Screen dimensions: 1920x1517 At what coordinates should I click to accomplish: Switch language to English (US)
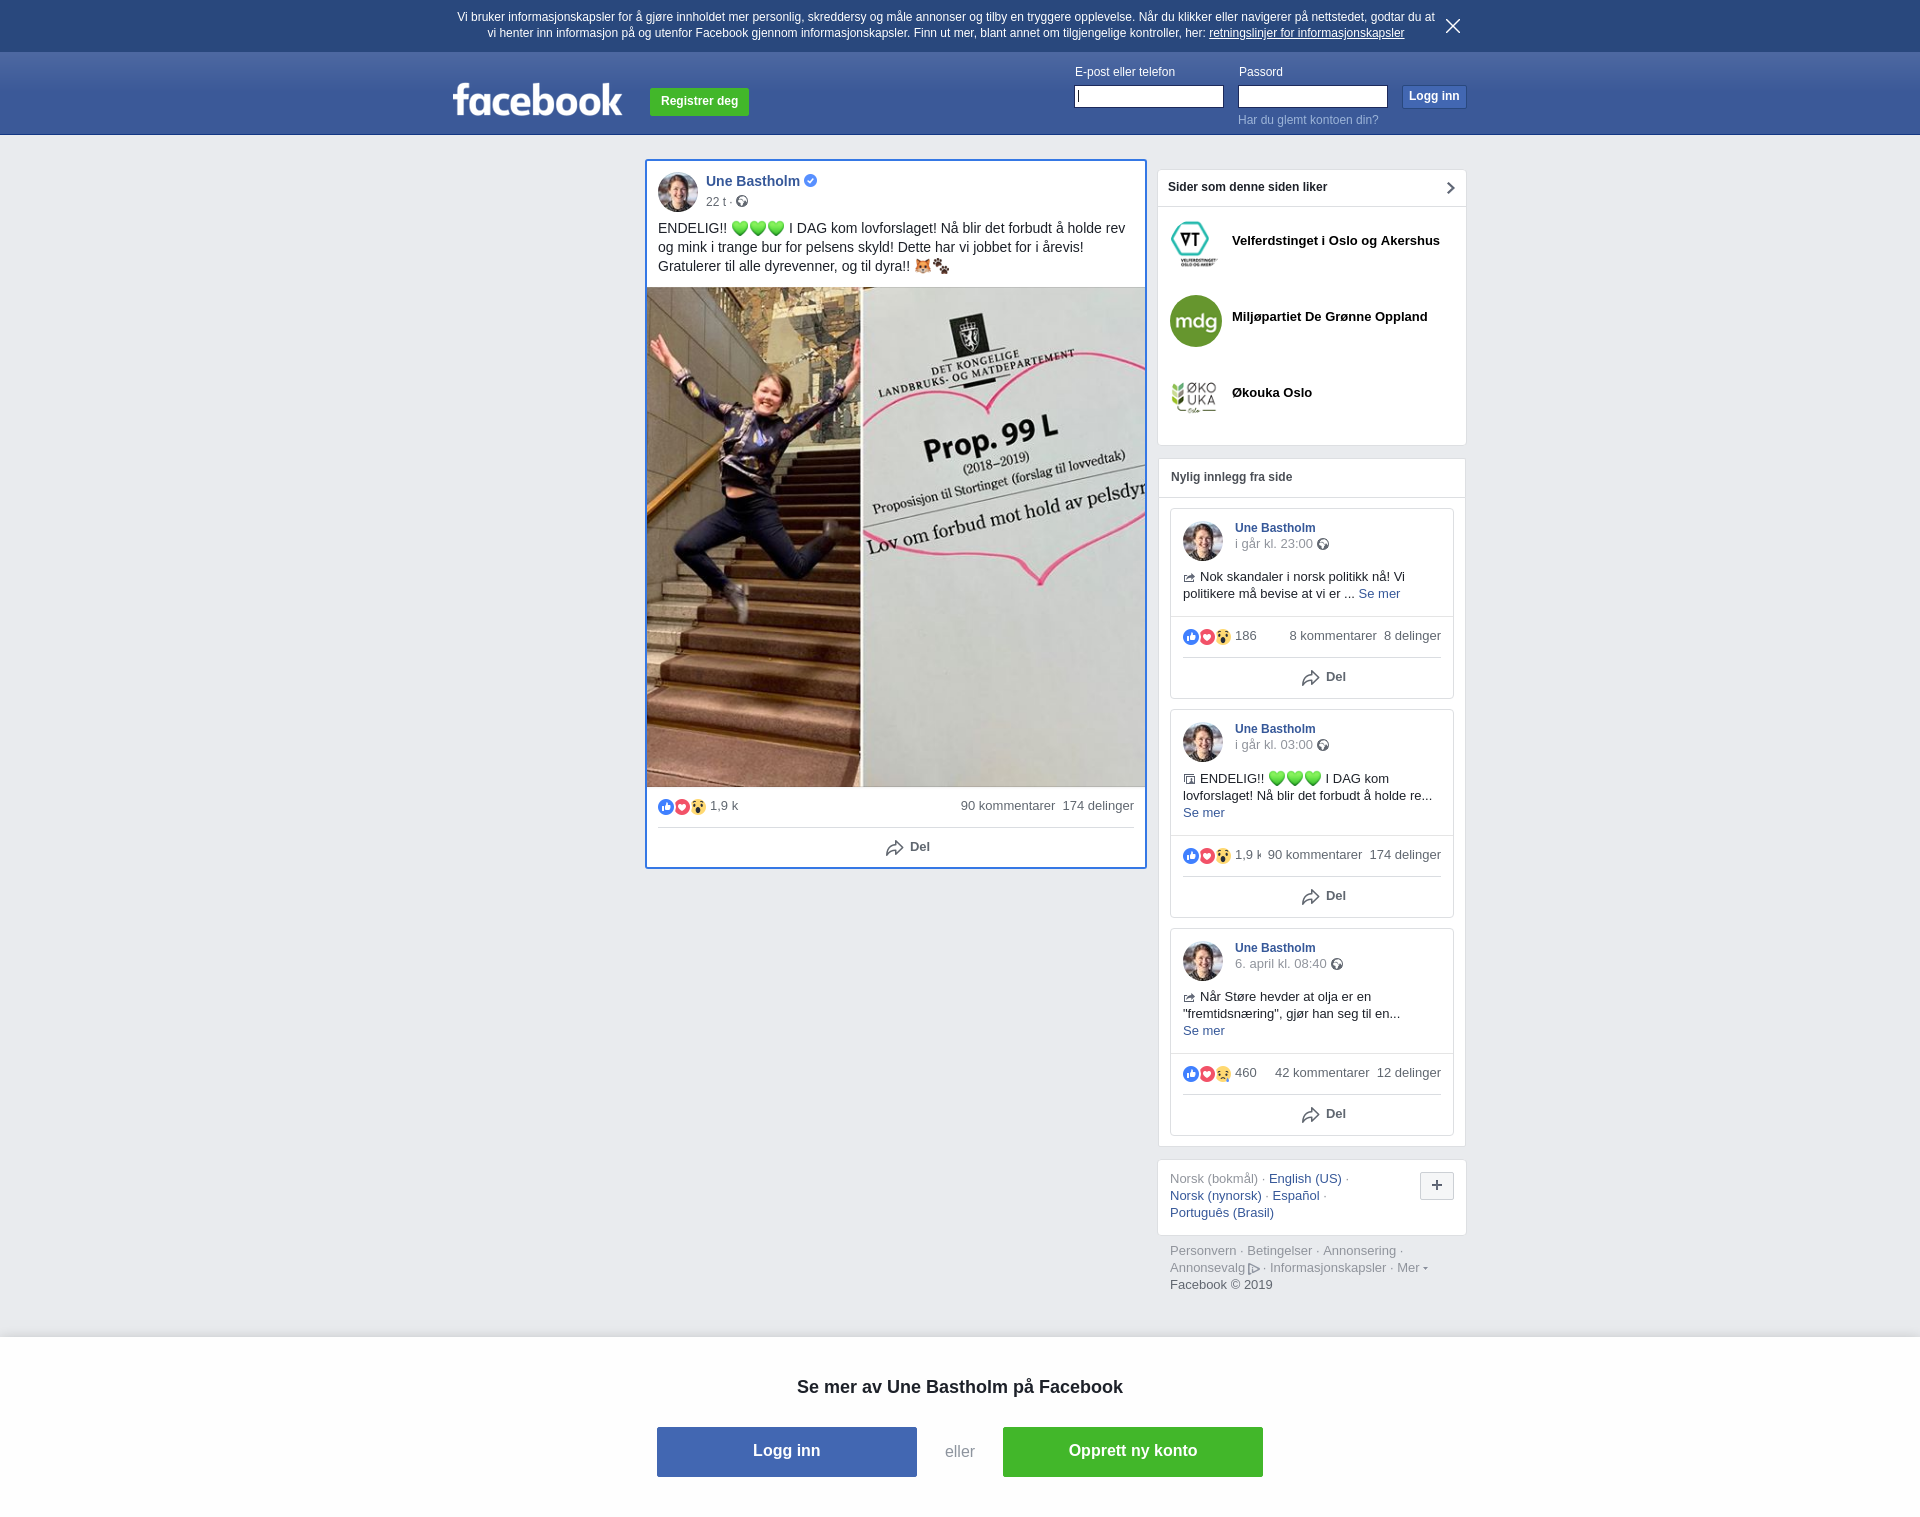coord(1305,1179)
